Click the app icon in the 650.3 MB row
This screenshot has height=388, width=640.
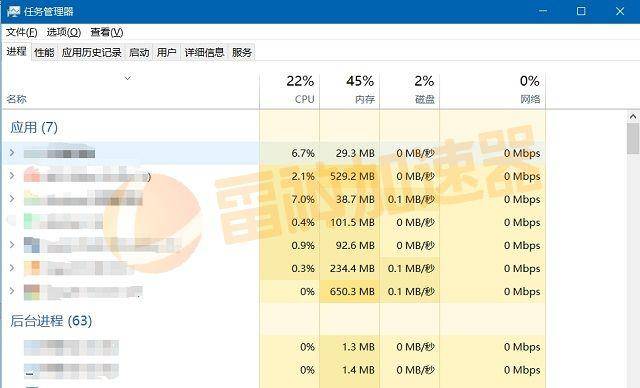[32, 292]
